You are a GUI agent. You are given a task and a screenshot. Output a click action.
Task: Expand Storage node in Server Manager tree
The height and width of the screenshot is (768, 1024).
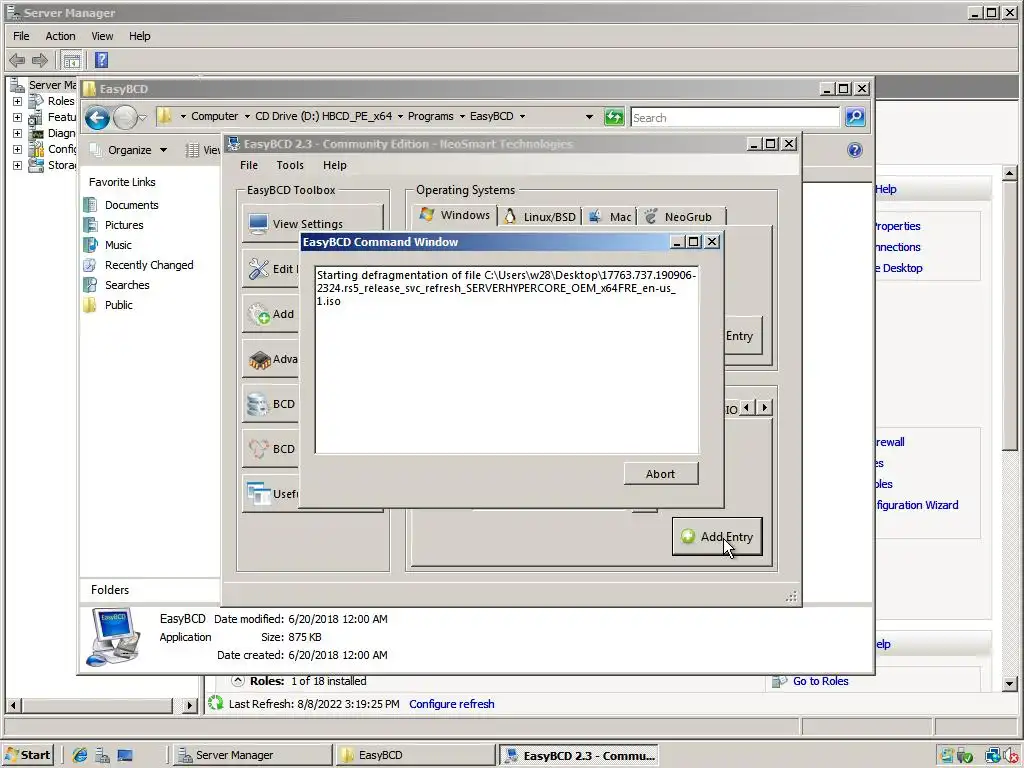click(18, 165)
